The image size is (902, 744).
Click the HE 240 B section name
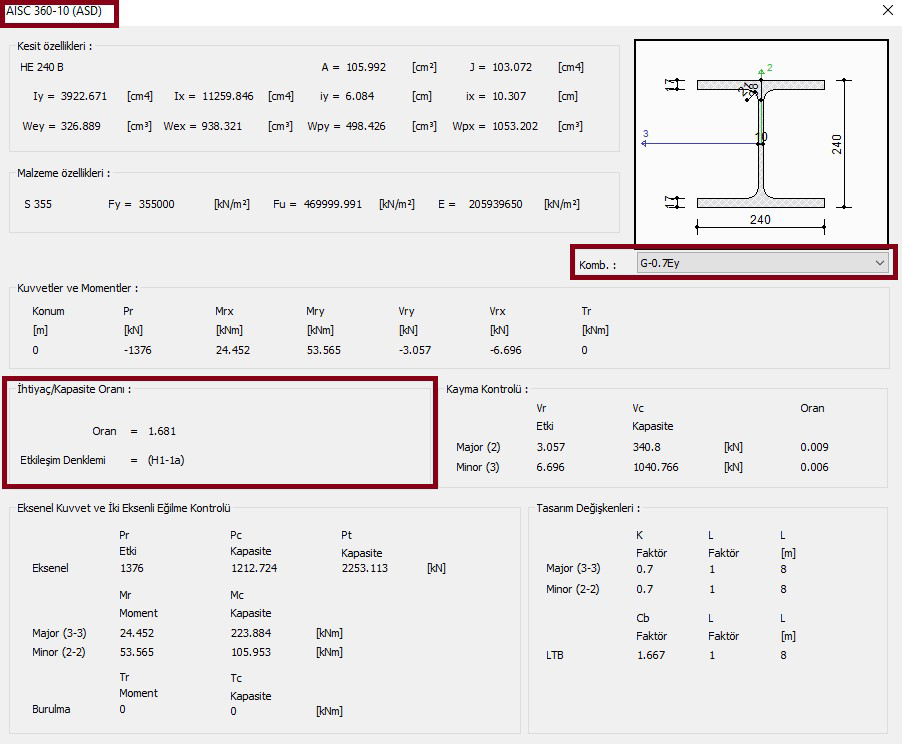(41, 67)
